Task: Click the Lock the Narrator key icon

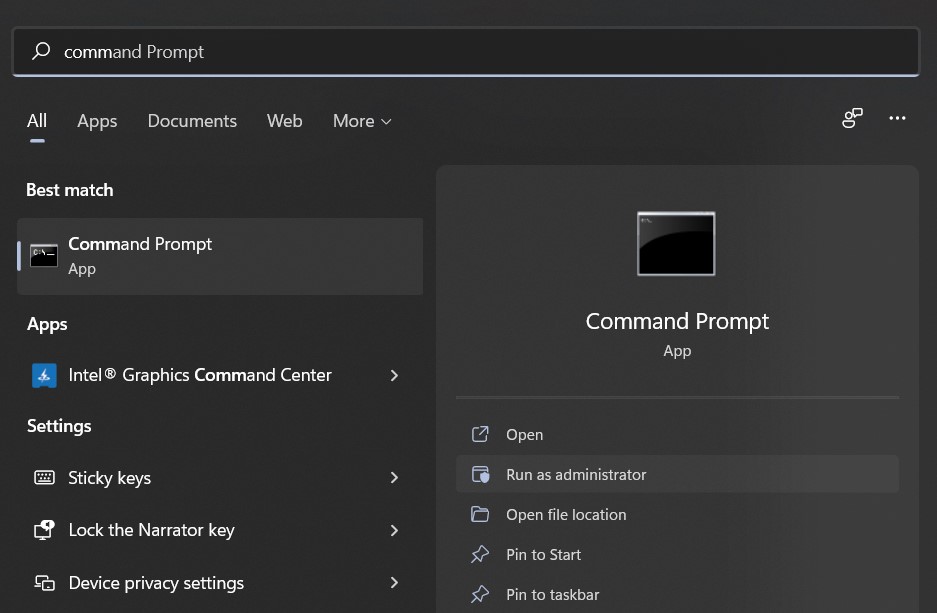Action: coord(44,530)
